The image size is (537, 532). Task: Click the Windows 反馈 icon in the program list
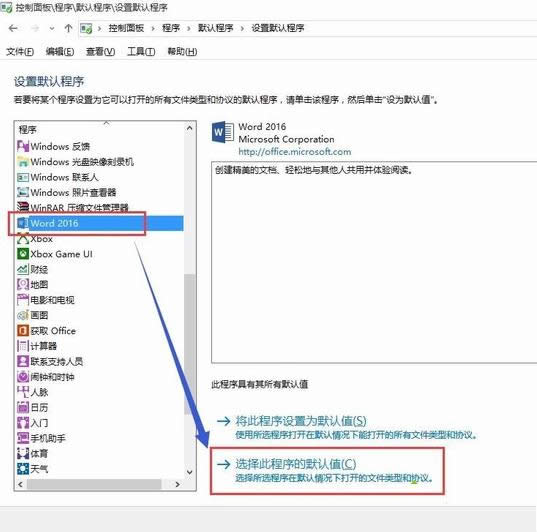tap(23, 146)
